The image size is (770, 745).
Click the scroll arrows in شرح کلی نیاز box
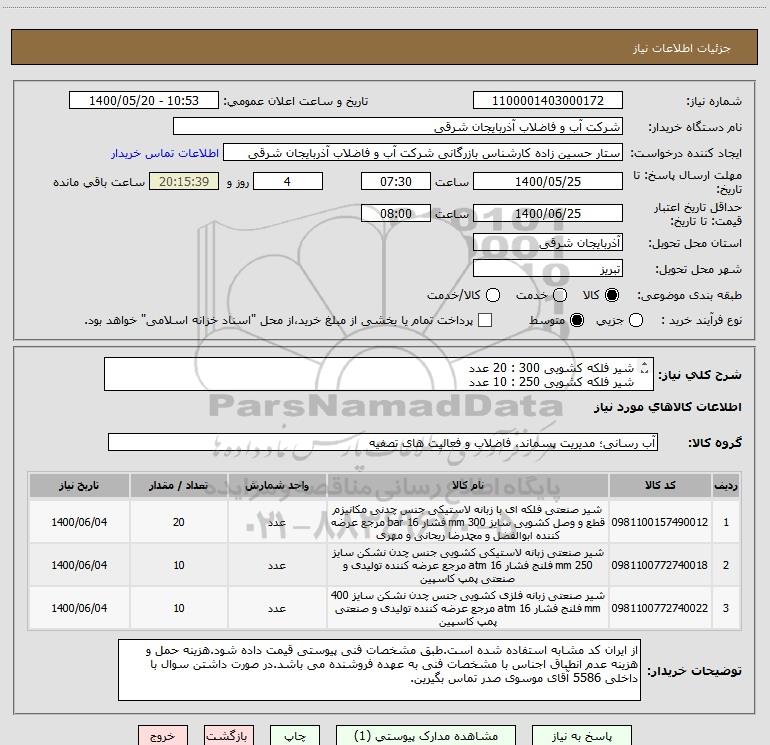coord(645,367)
